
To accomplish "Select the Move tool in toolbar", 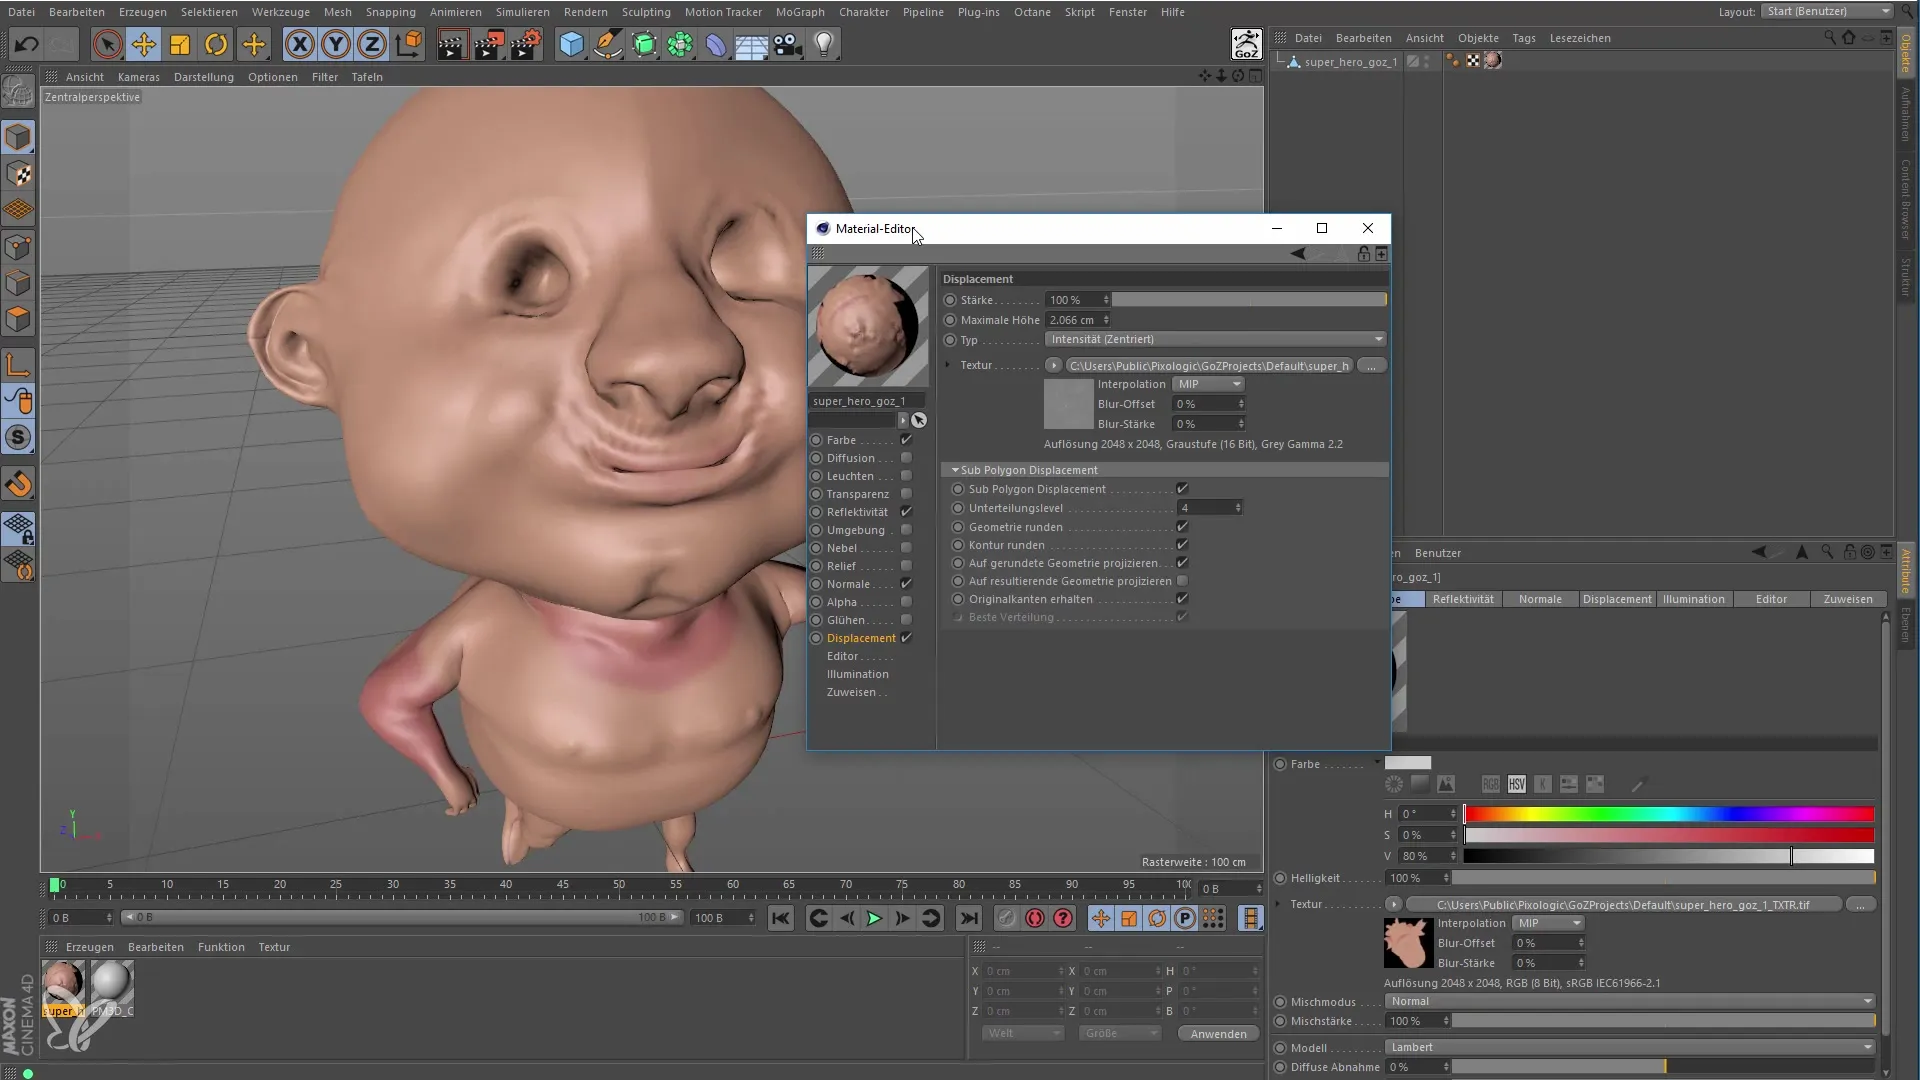I will [144, 44].
